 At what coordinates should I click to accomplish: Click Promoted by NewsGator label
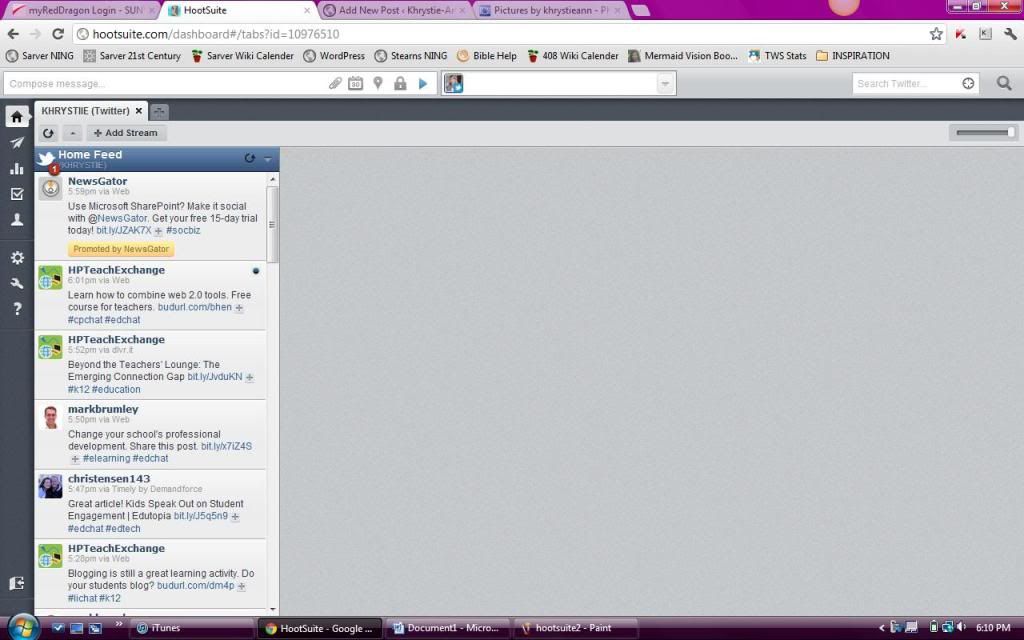coord(121,249)
